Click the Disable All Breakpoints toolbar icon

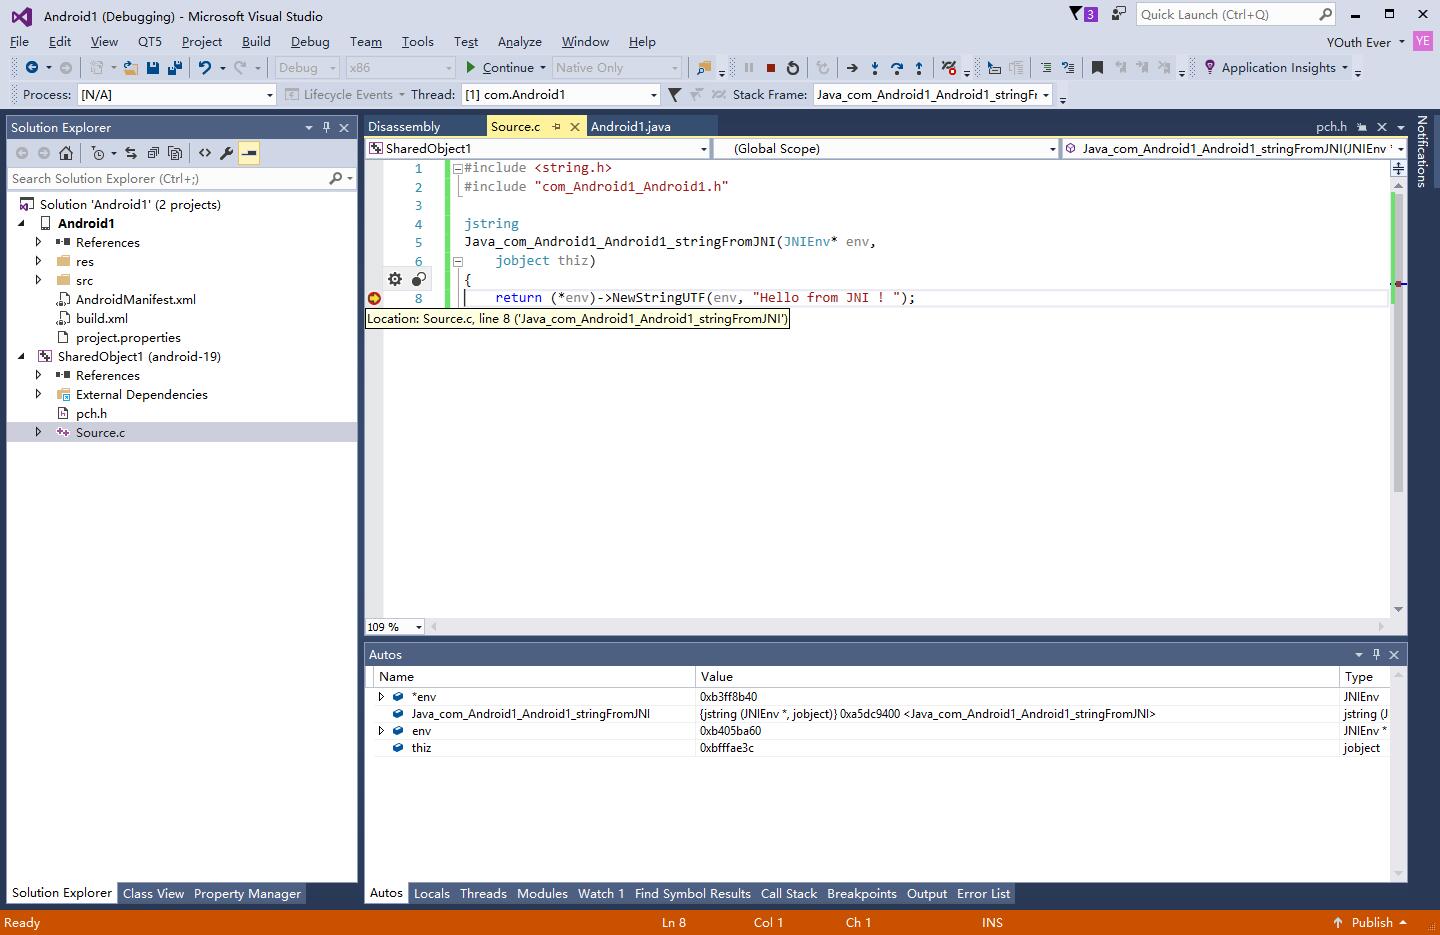click(x=949, y=68)
